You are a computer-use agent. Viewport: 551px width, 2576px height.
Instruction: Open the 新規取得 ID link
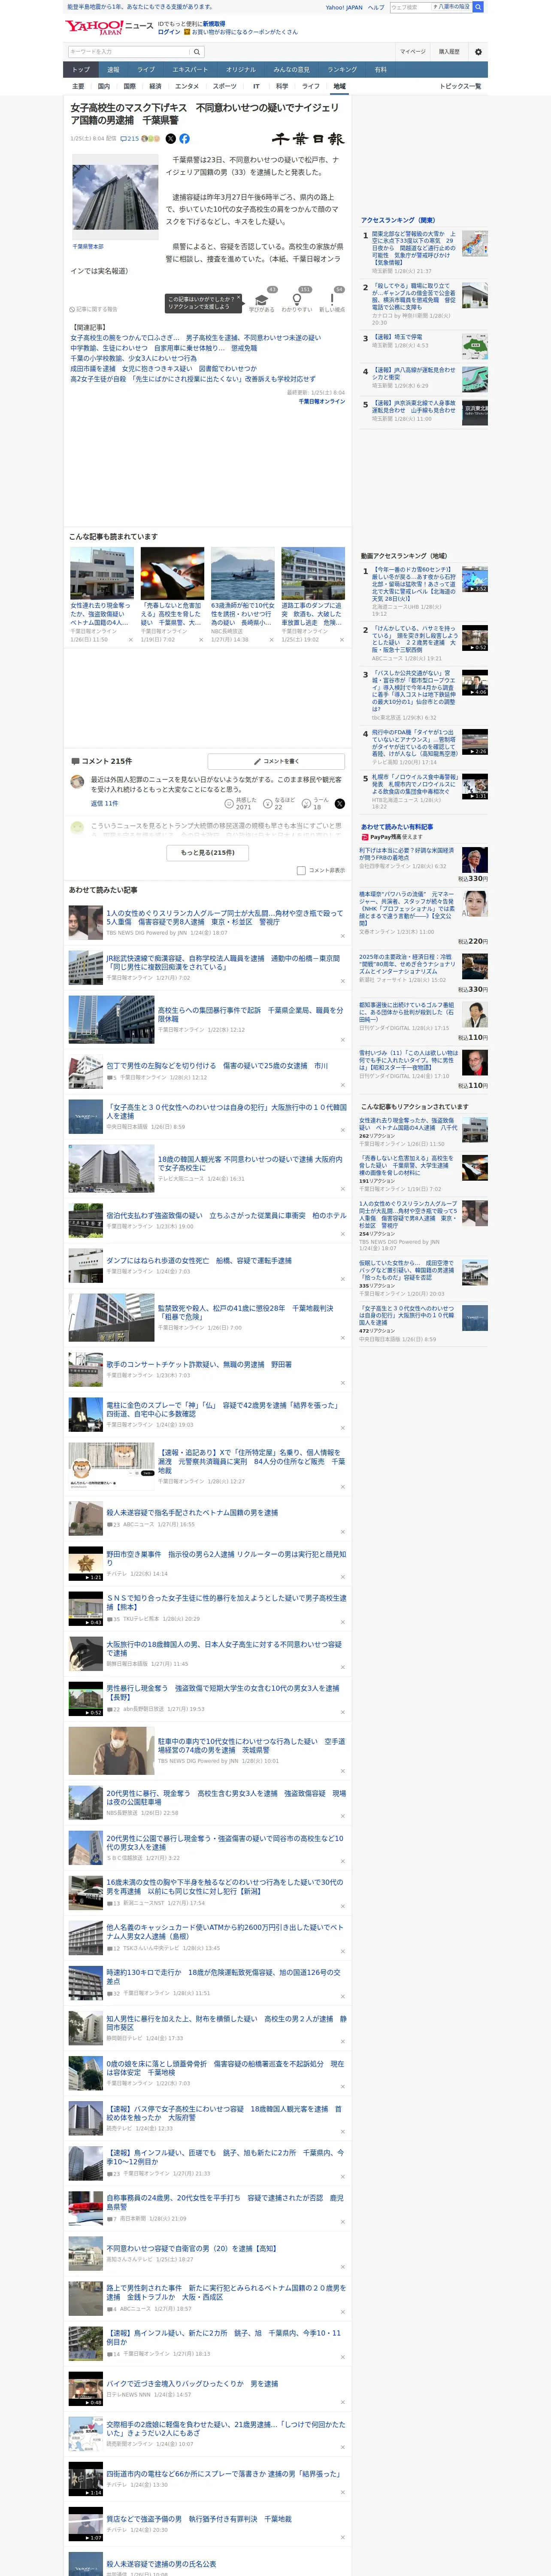214,24
